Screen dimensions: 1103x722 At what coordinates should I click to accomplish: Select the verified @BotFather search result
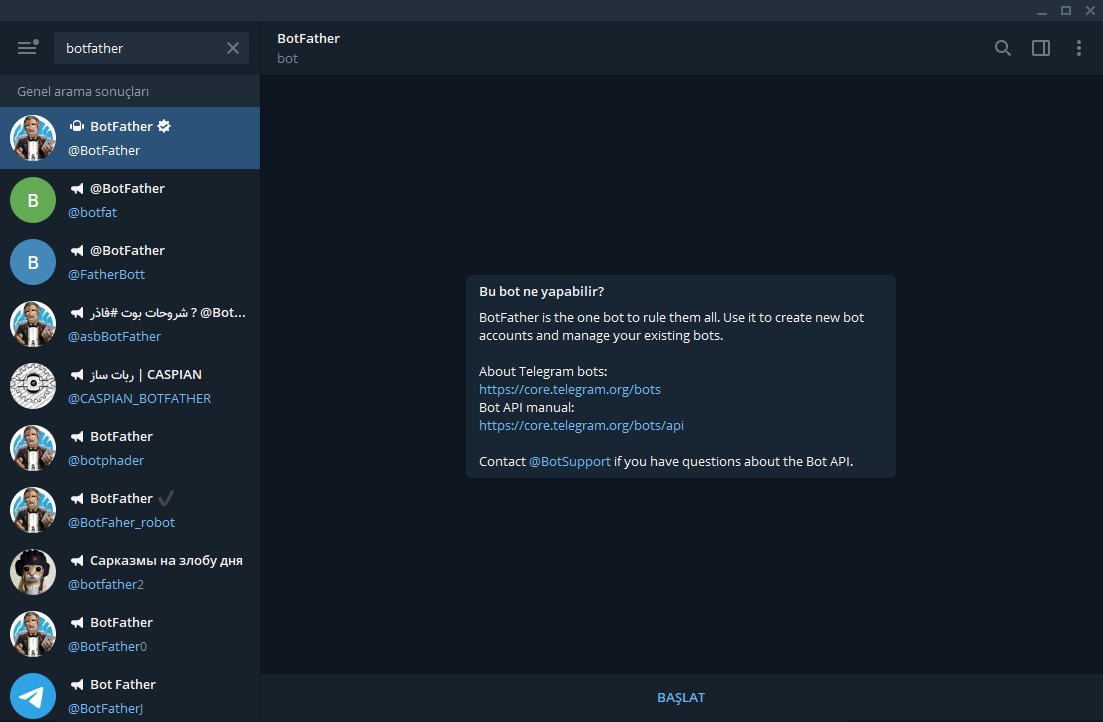pyautogui.click(x=150, y=138)
